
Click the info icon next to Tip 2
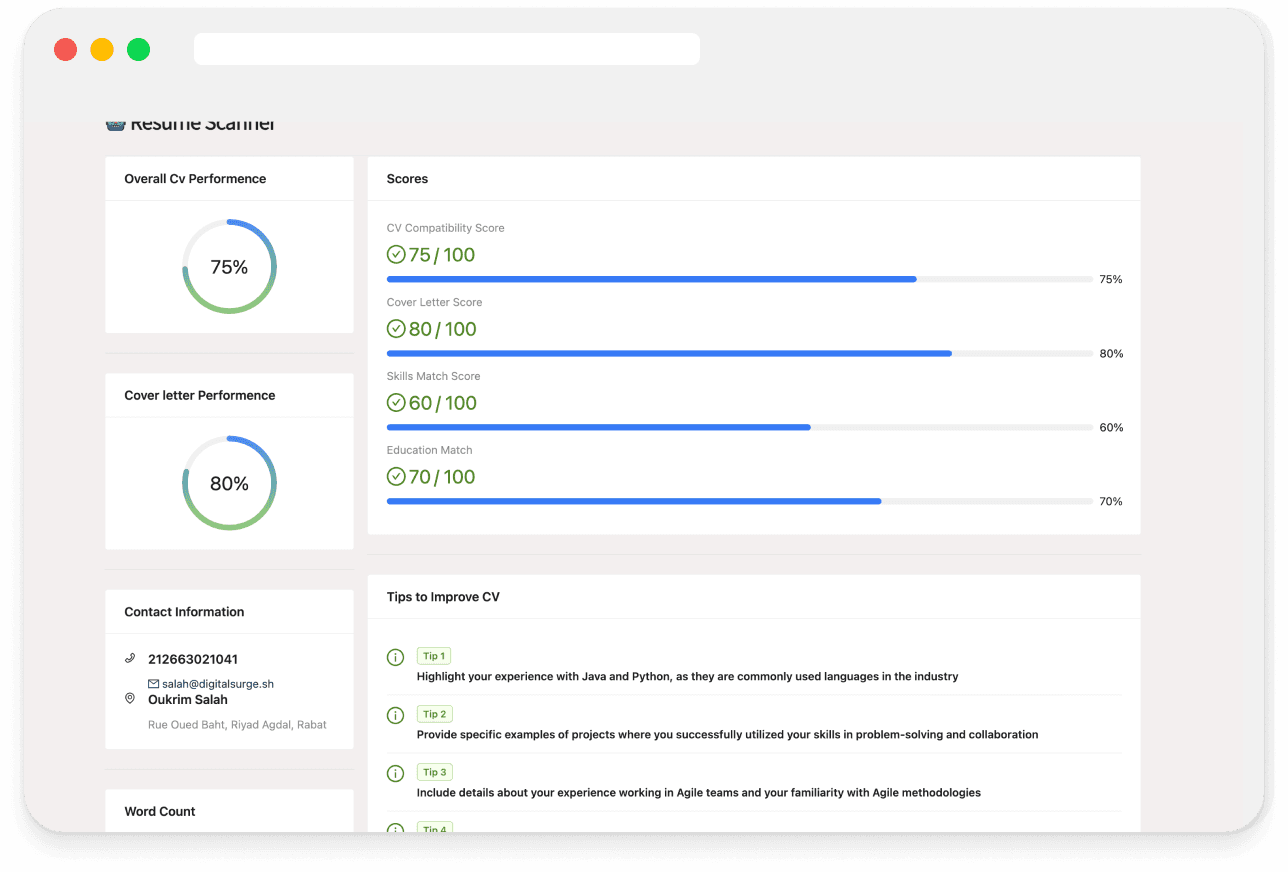pyautogui.click(x=396, y=715)
